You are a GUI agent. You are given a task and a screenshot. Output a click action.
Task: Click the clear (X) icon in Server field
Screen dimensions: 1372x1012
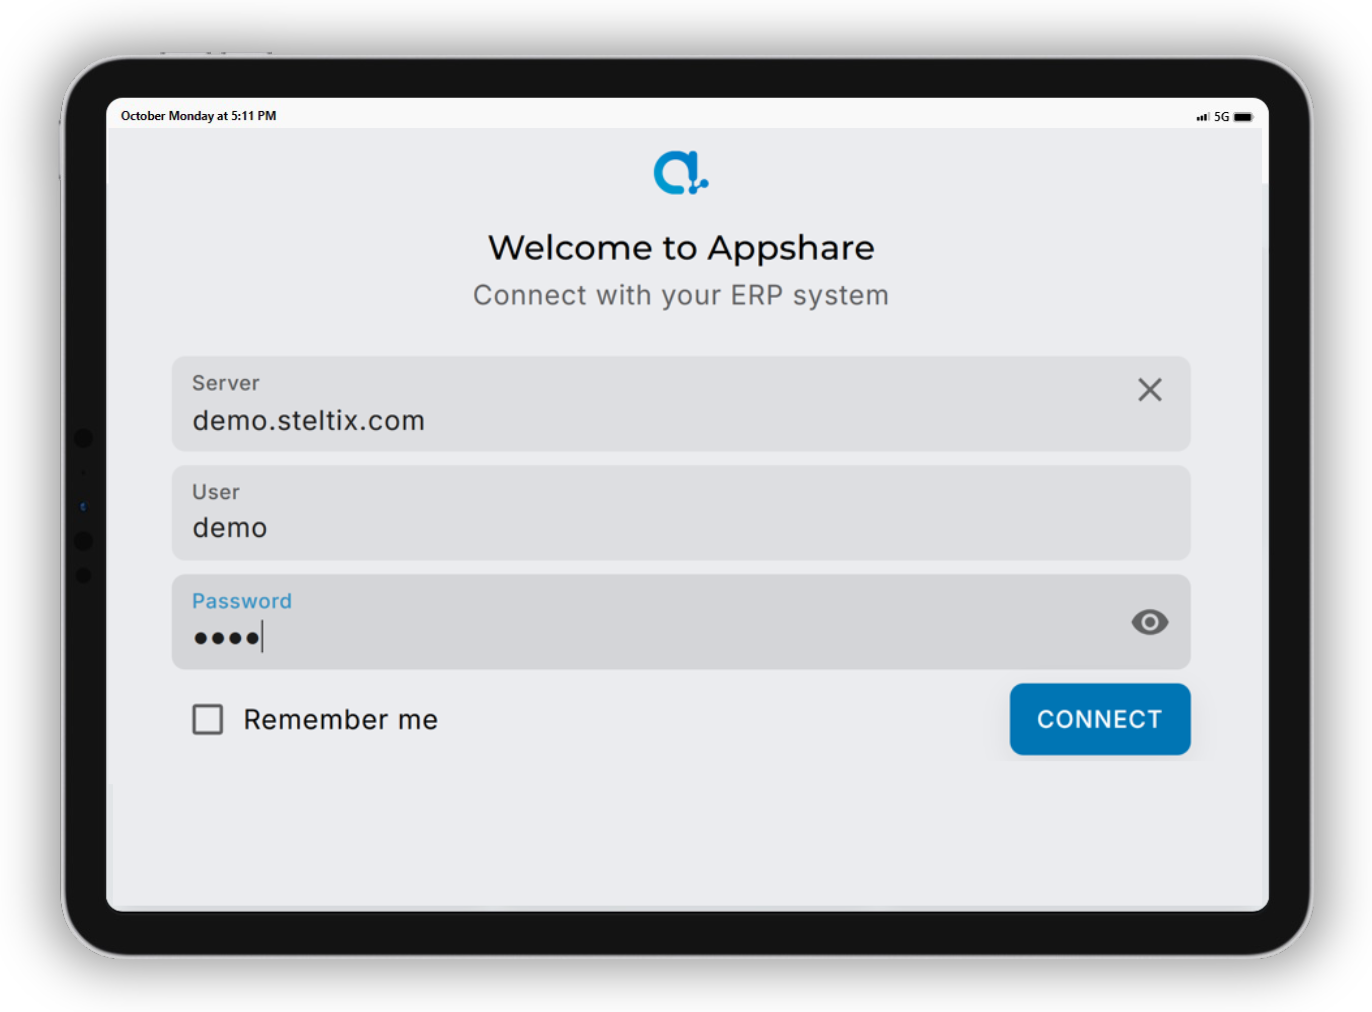1149,390
